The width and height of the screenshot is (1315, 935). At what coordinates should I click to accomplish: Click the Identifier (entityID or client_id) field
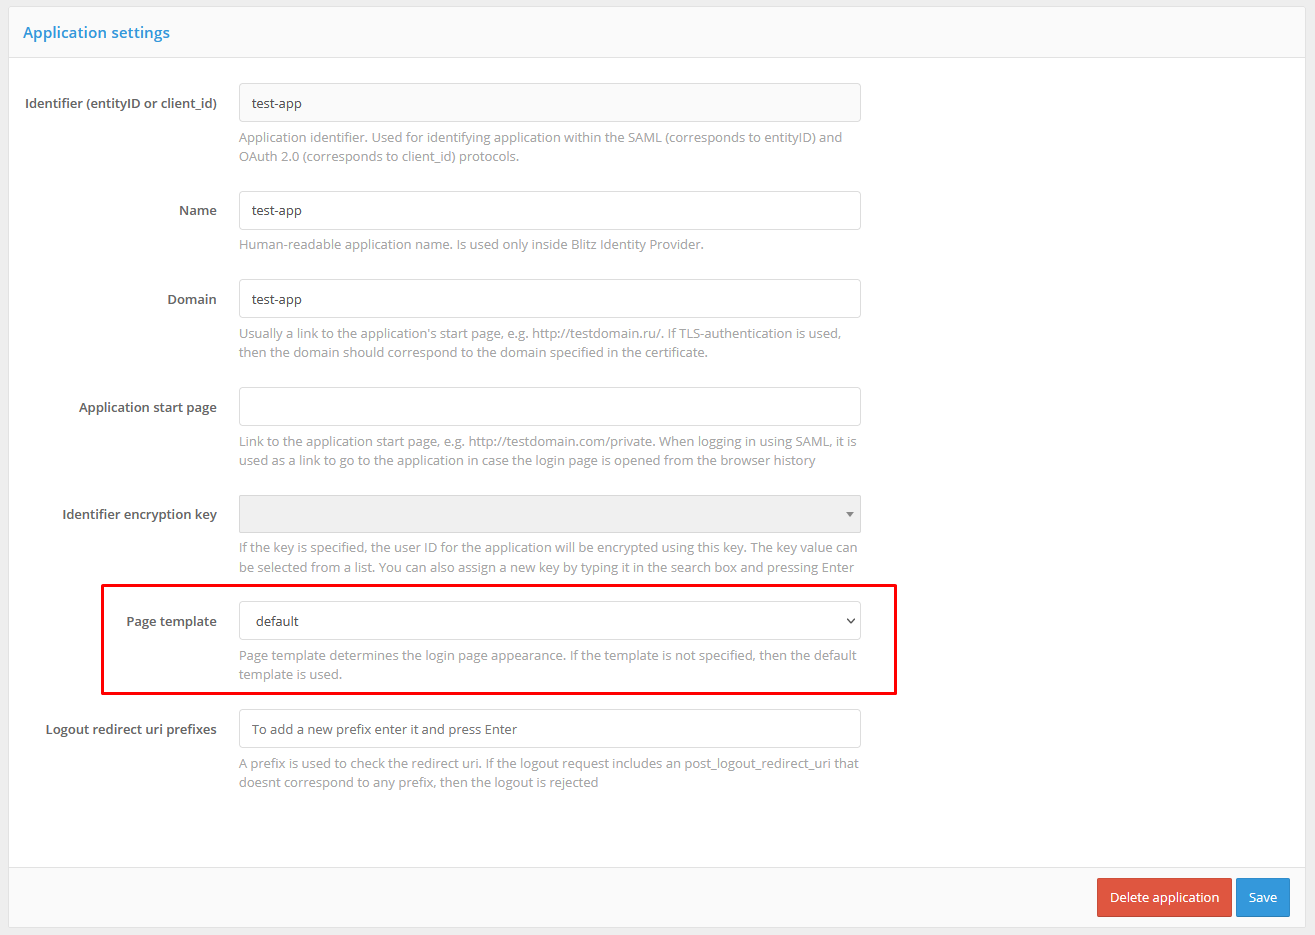549,103
